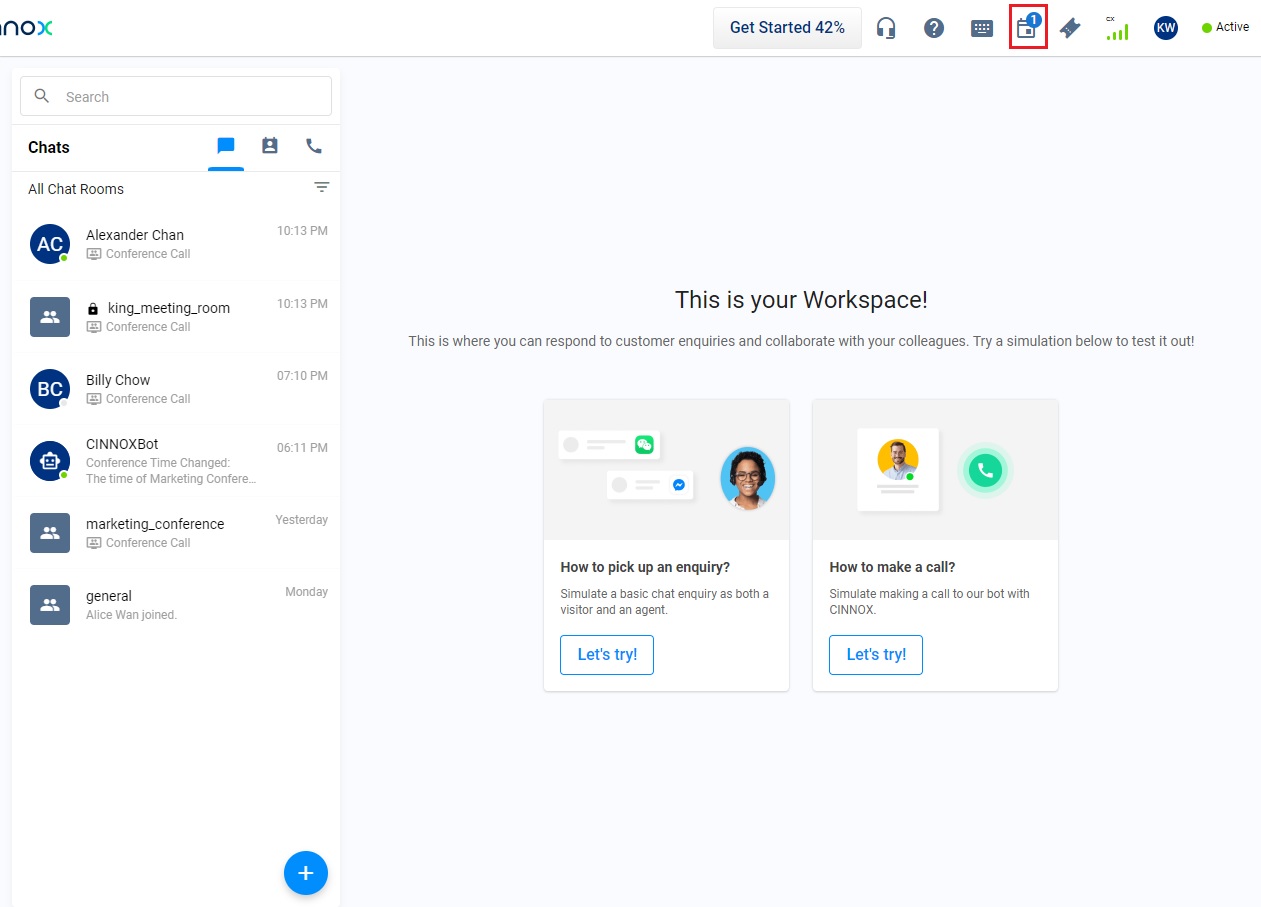Switch to the chat bubble tab
The width and height of the screenshot is (1261, 907).
226,146
